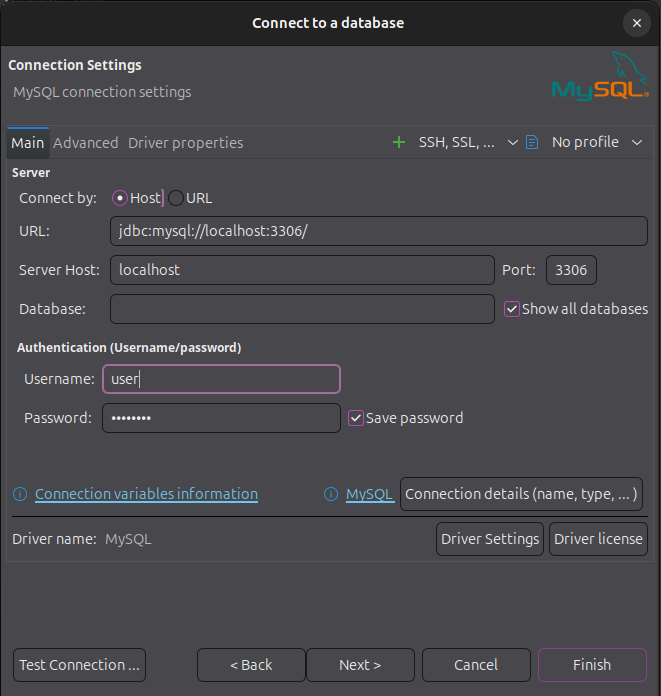Select the URL radio button
The height and width of the screenshot is (696, 661).
(176, 198)
